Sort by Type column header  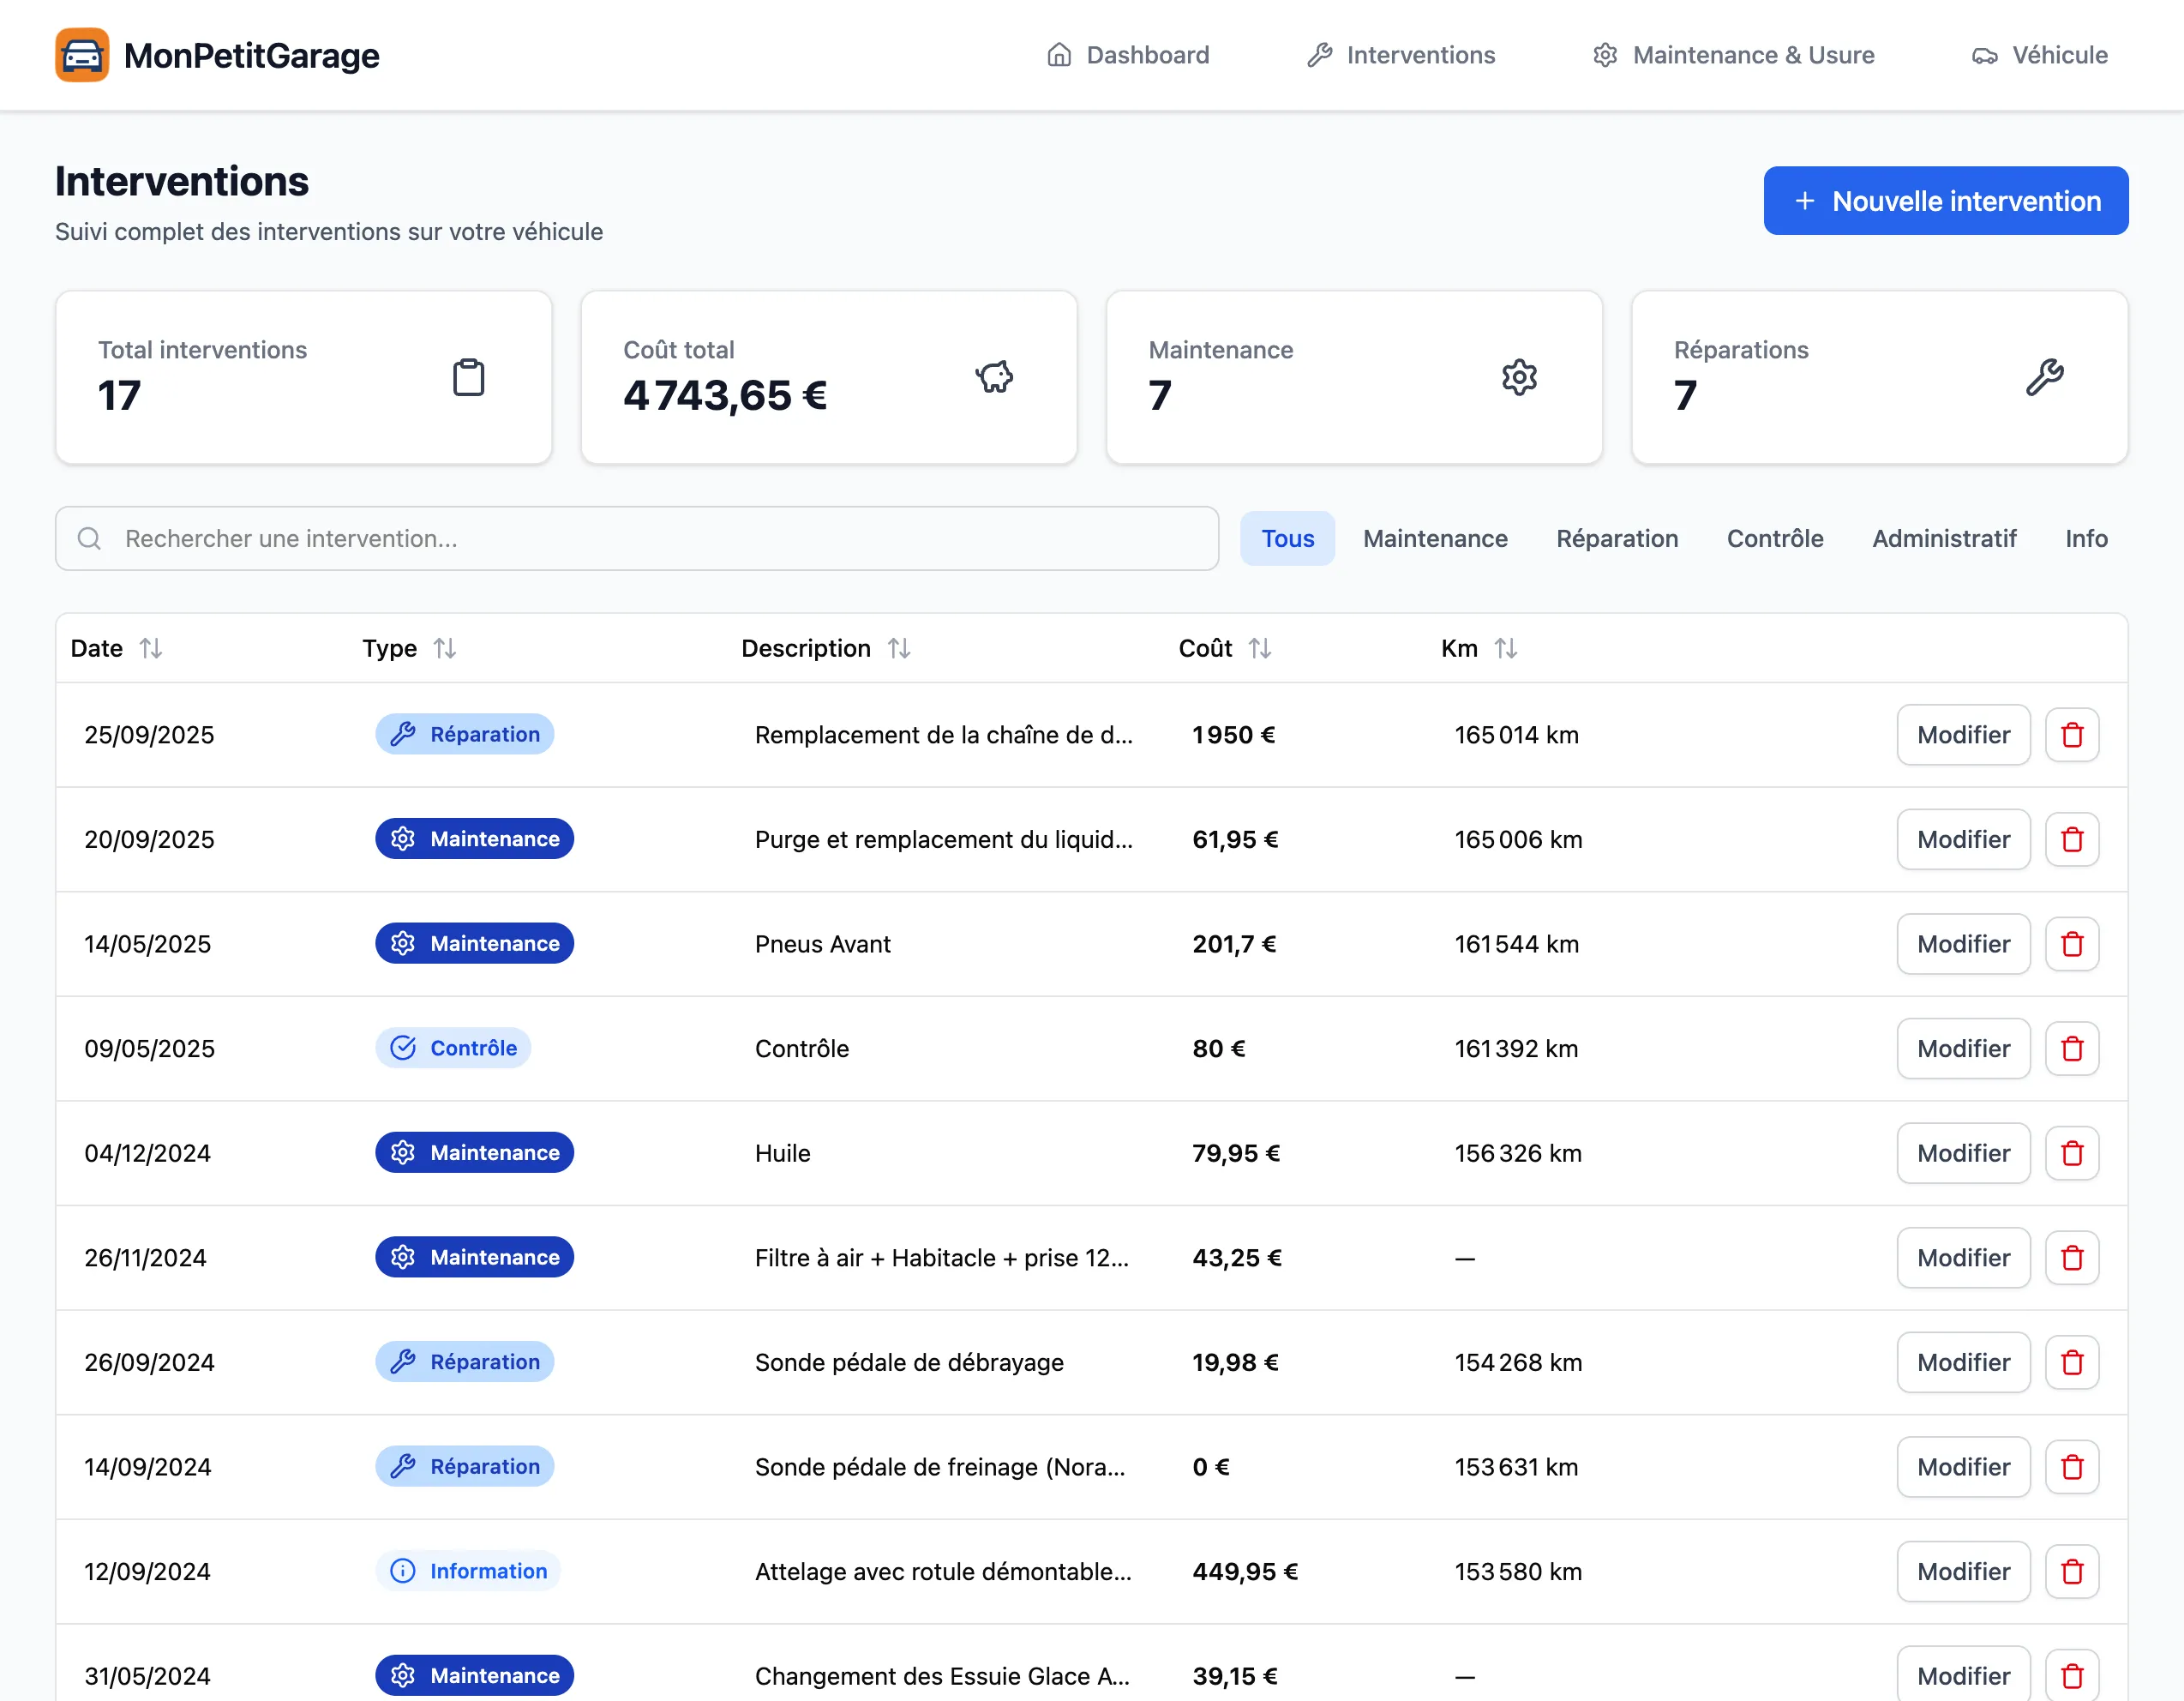click(444, 649)
